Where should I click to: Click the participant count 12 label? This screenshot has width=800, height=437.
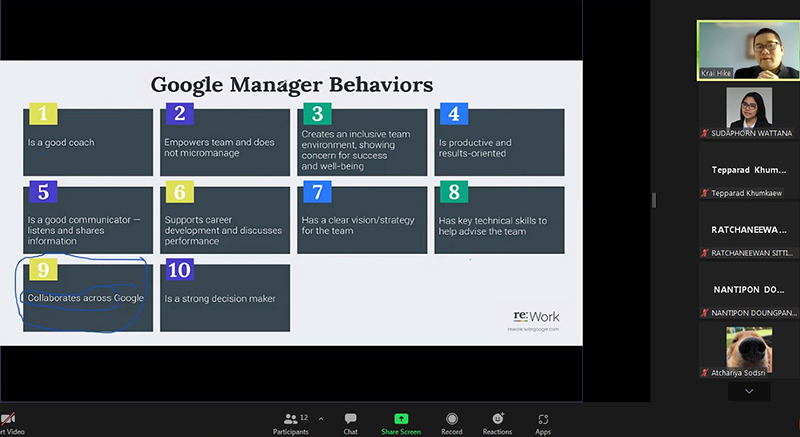click(x=304, y=418)
